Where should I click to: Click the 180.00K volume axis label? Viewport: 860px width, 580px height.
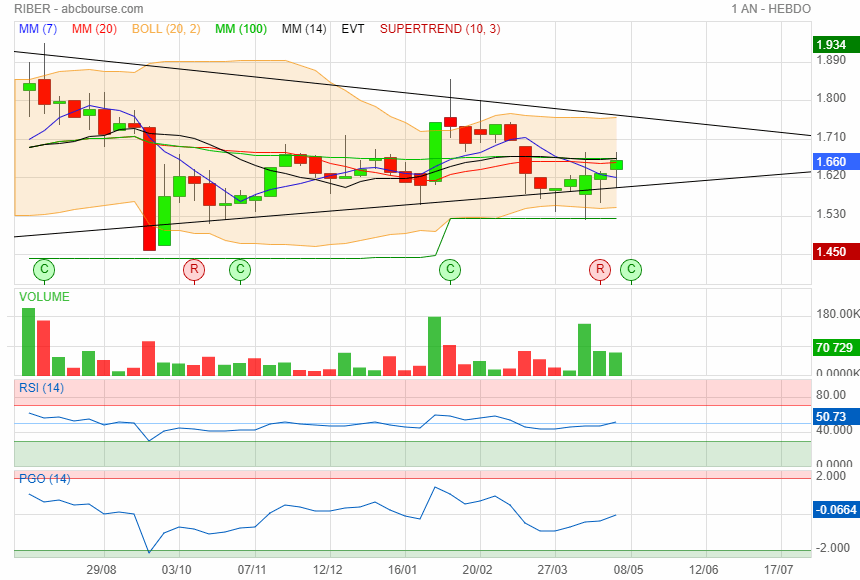point(838,314)
